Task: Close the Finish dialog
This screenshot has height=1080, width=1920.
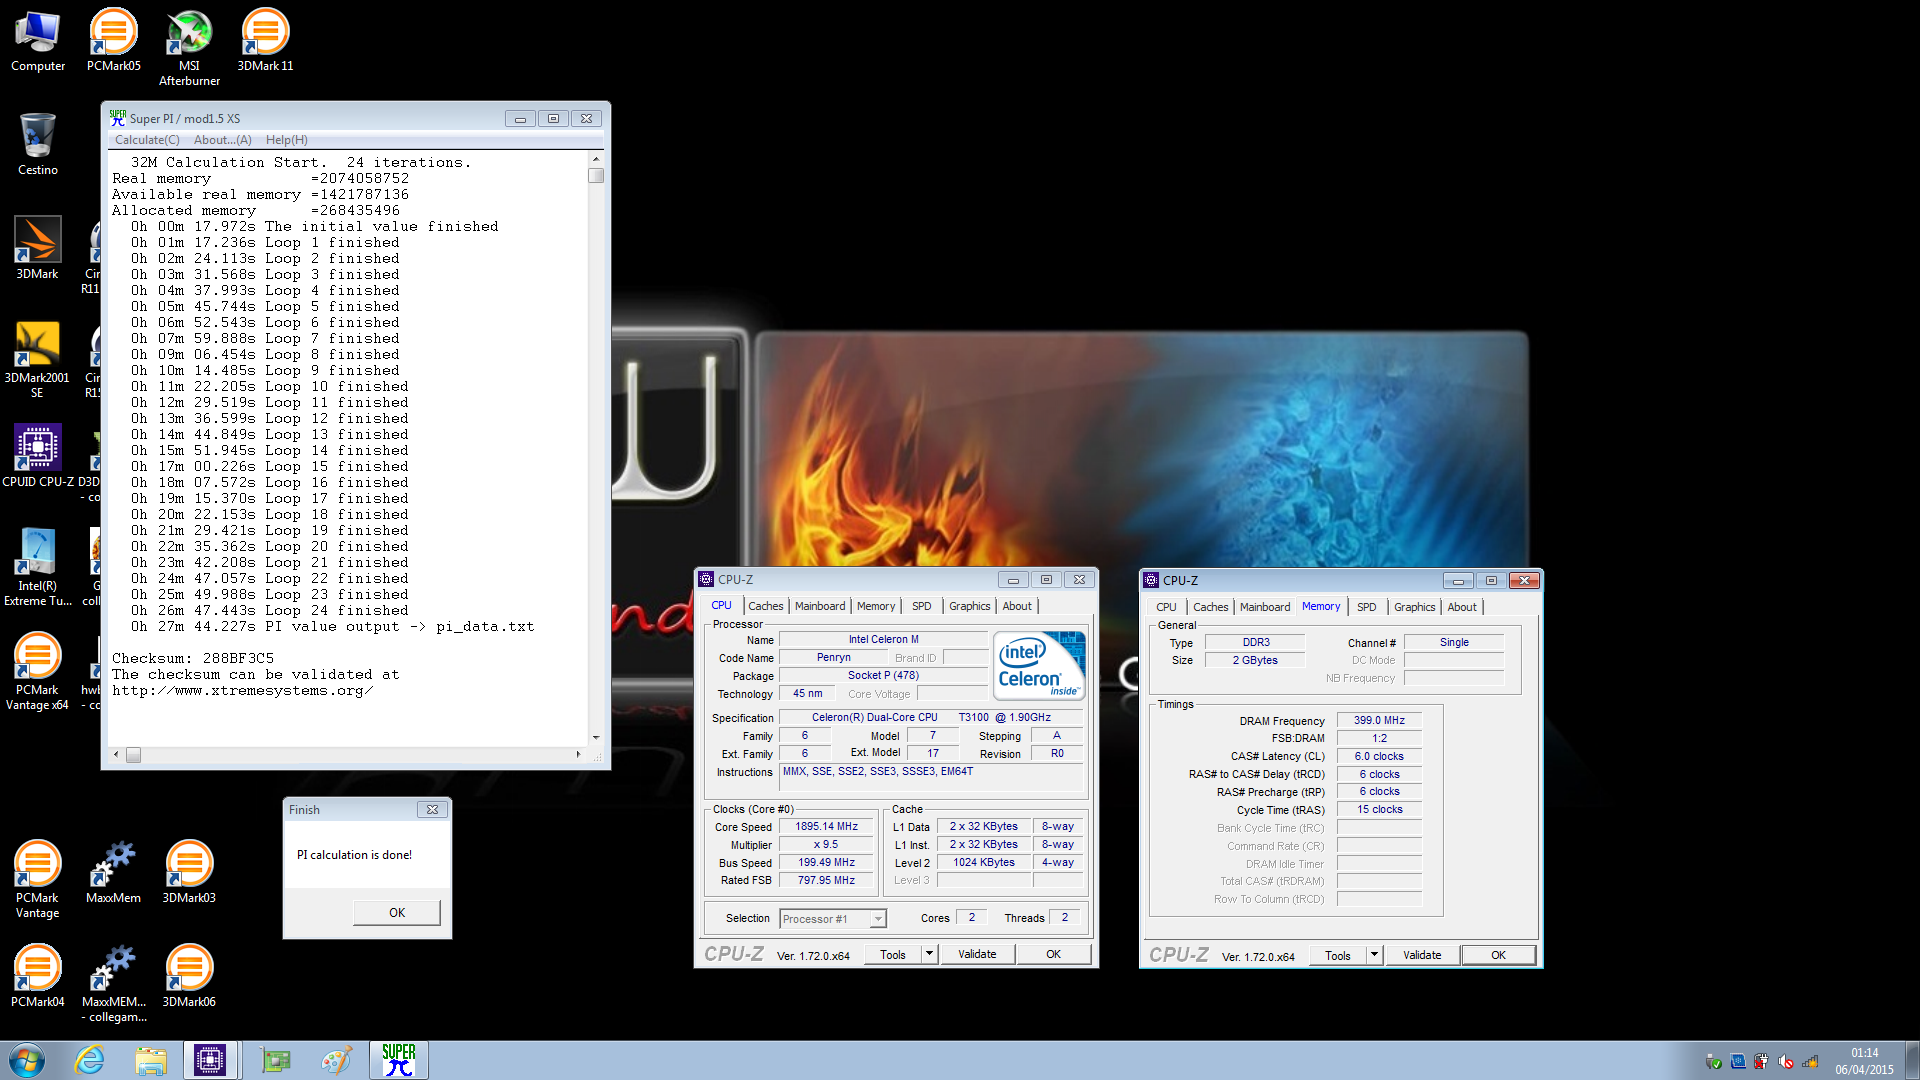Action: (432, 810)
